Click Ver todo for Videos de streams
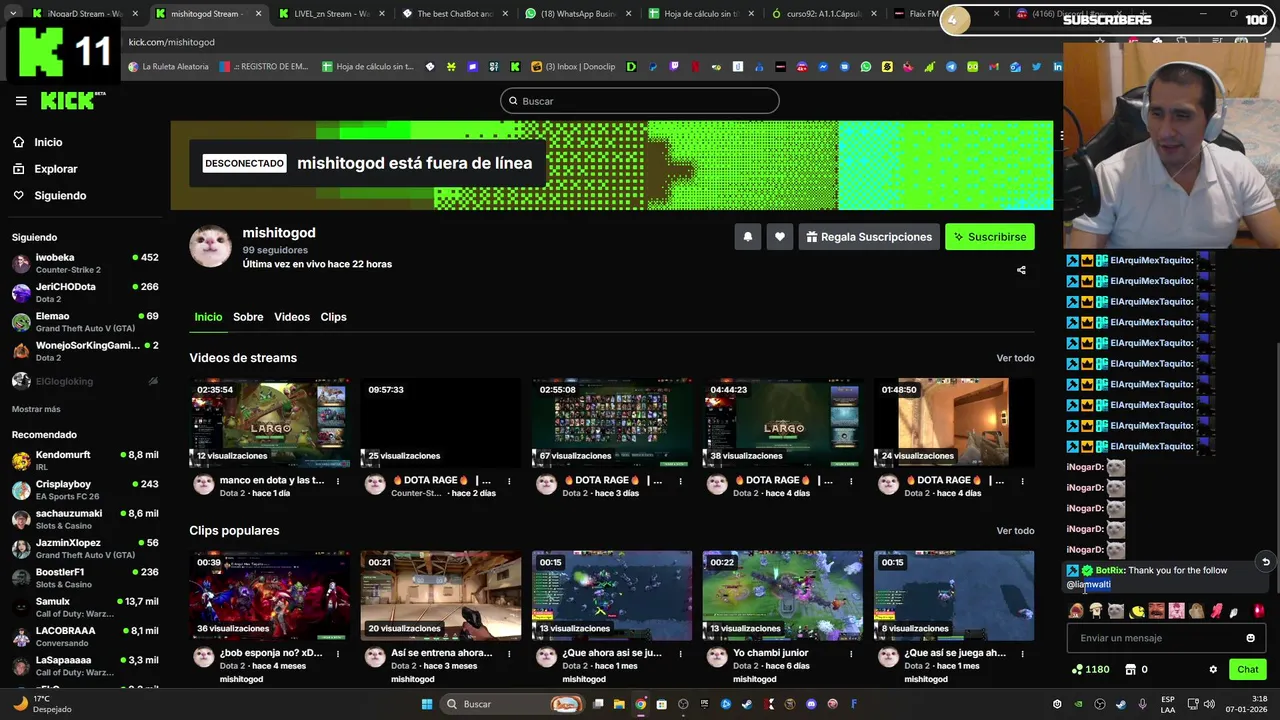This screenshot has width=1280, height=720. pyautogui.click(x=1015, y=358)
